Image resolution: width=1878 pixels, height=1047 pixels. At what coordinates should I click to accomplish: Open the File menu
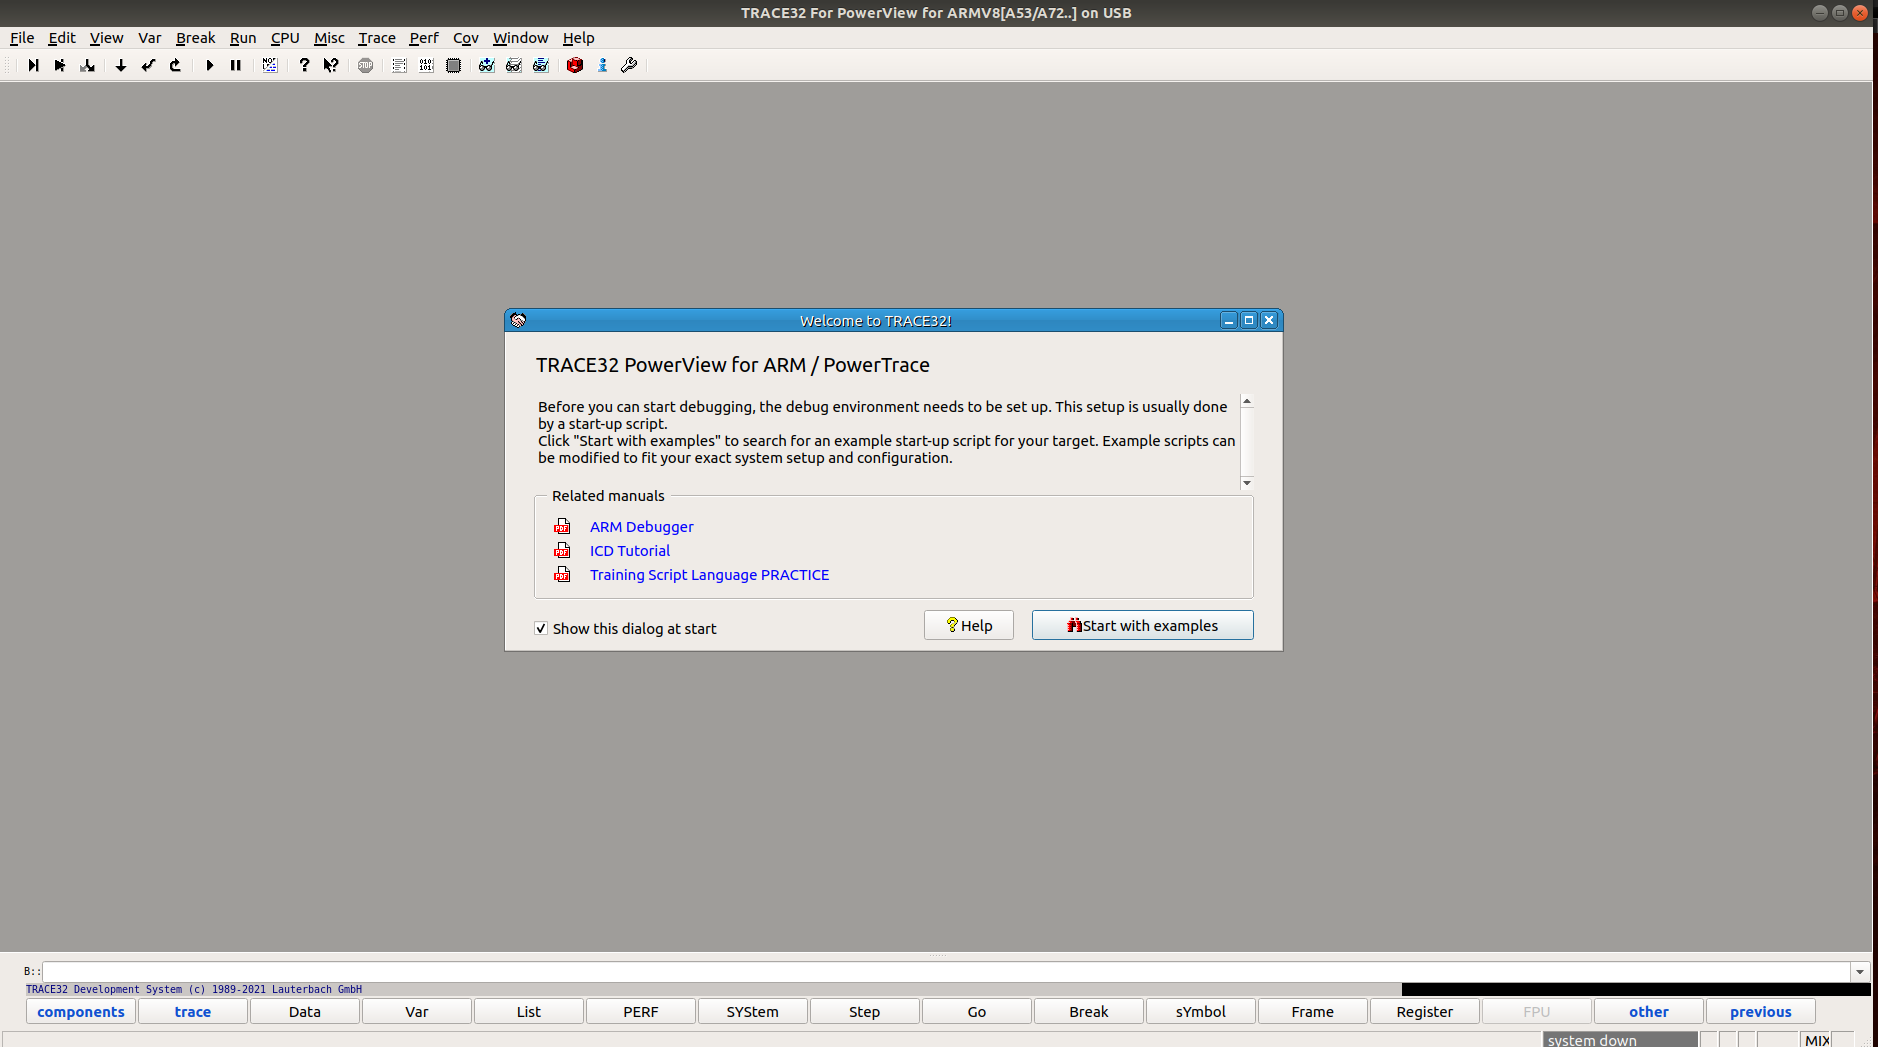(22, 38)
